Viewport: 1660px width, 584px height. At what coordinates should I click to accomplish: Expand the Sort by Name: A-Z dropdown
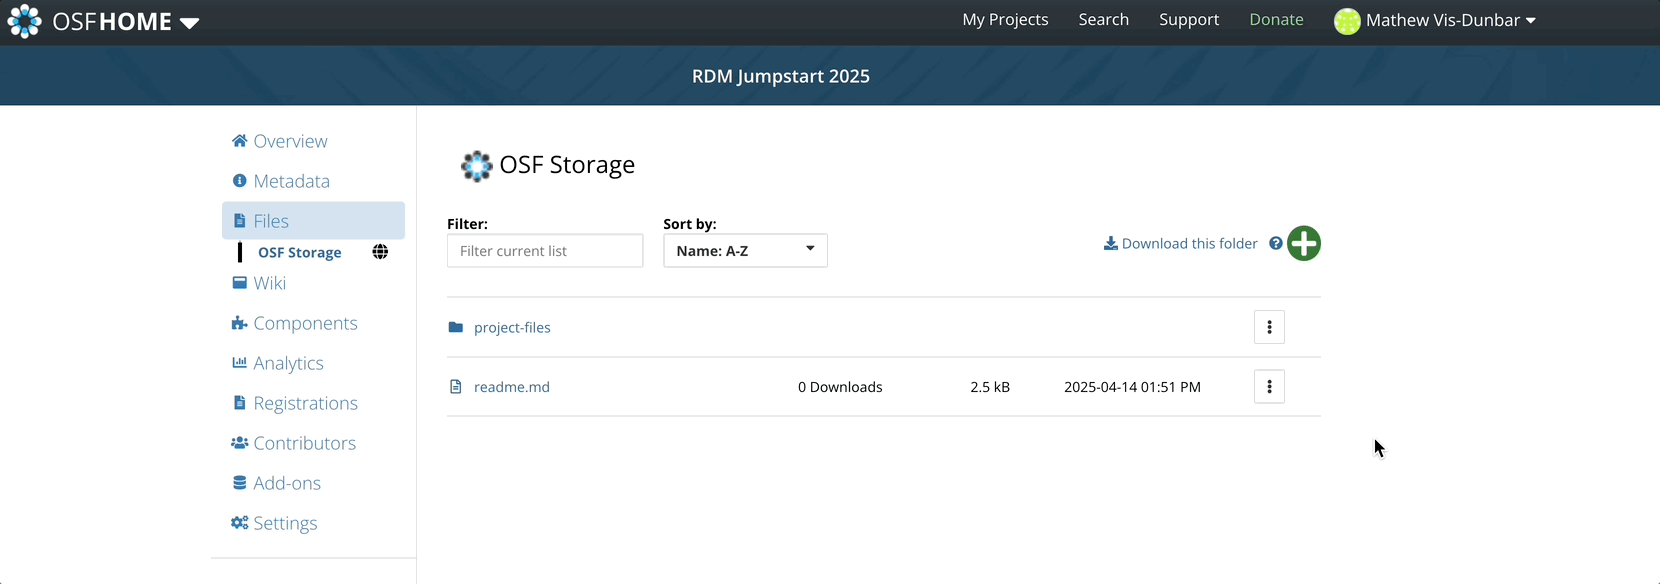(745, 250)
